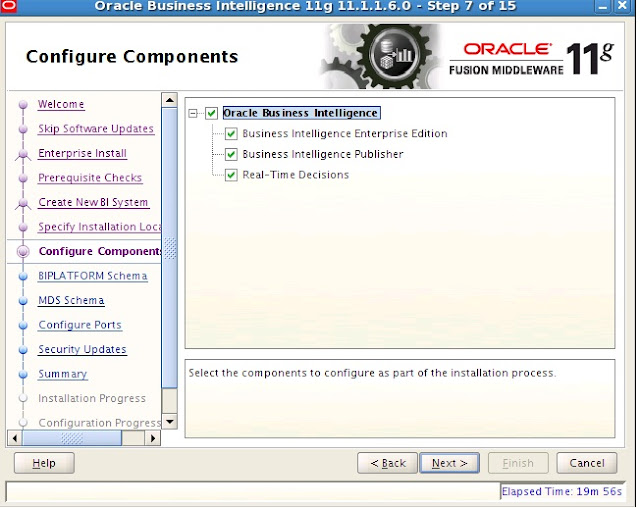Click the 'Elapsed Time: 19m 56s' status text
The height and width of the screenshot is (508, 640).
pyautogui.click(x=562, y=491)
